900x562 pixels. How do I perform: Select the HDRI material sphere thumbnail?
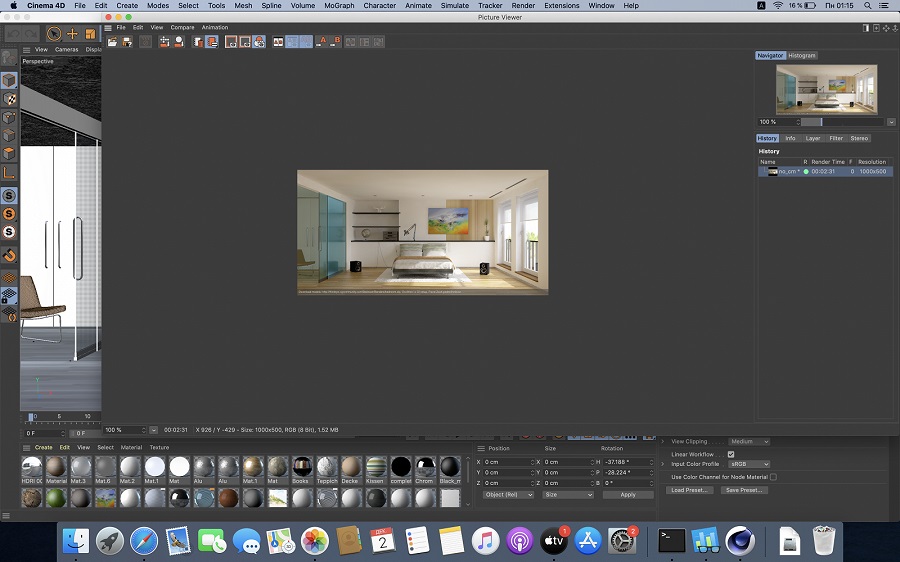coord(32,467)
